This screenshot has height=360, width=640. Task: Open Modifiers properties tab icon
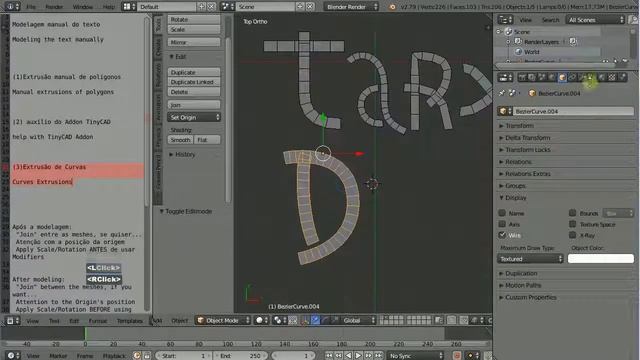pyautogui.click(x=582, y=77)
